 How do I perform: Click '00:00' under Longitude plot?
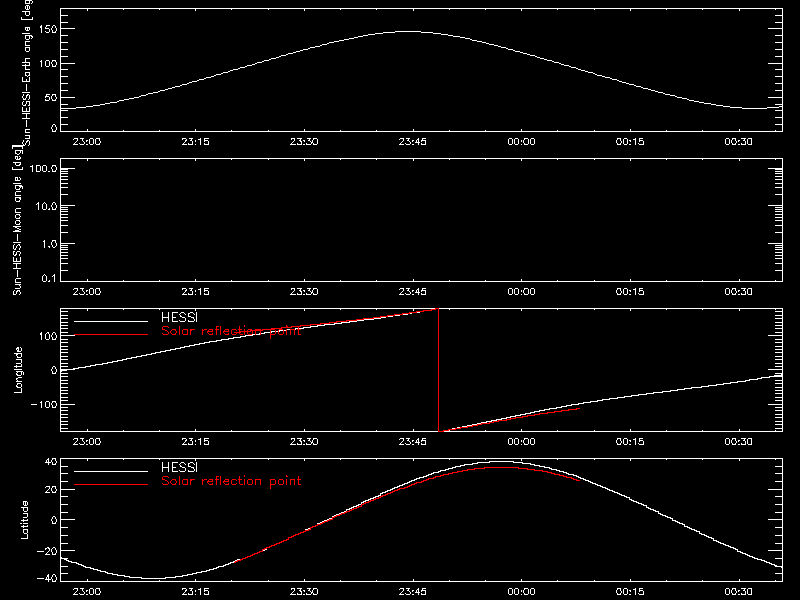tap(521, 442)
